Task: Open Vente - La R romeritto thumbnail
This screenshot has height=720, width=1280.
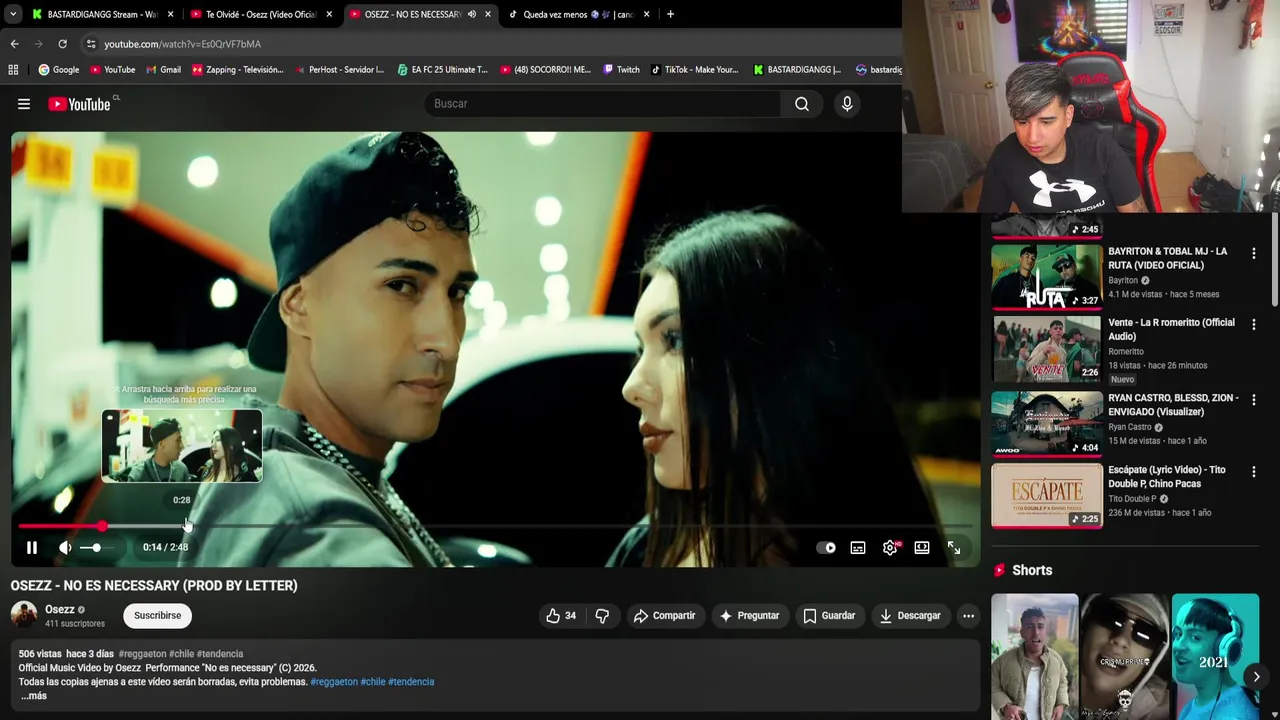Action: [1046, 349]
